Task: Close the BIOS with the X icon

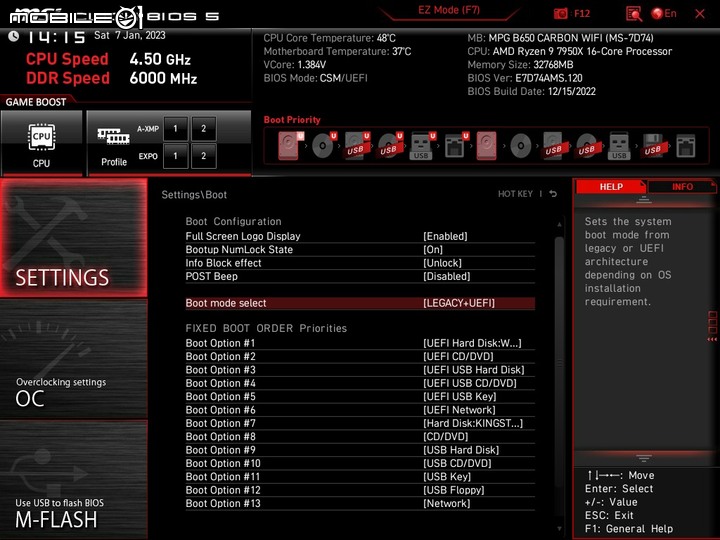Action: point(700,14)
